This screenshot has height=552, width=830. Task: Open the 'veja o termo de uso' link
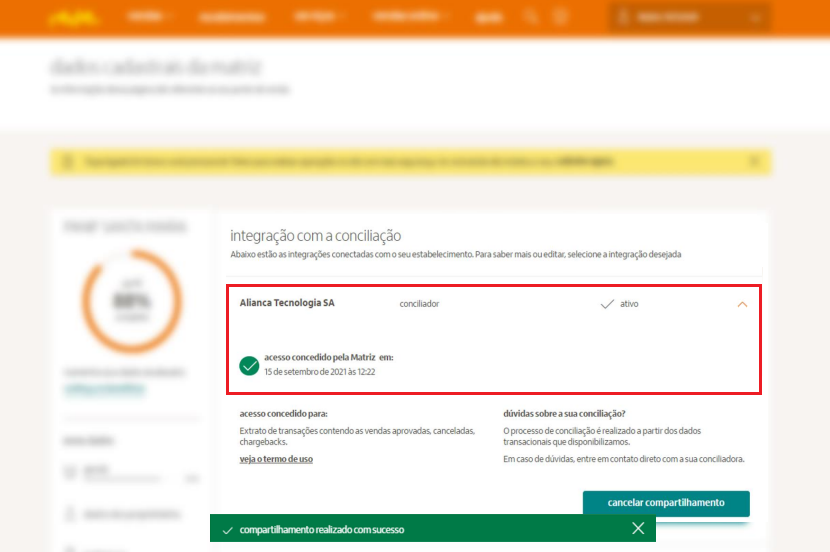tap(276, 459)
